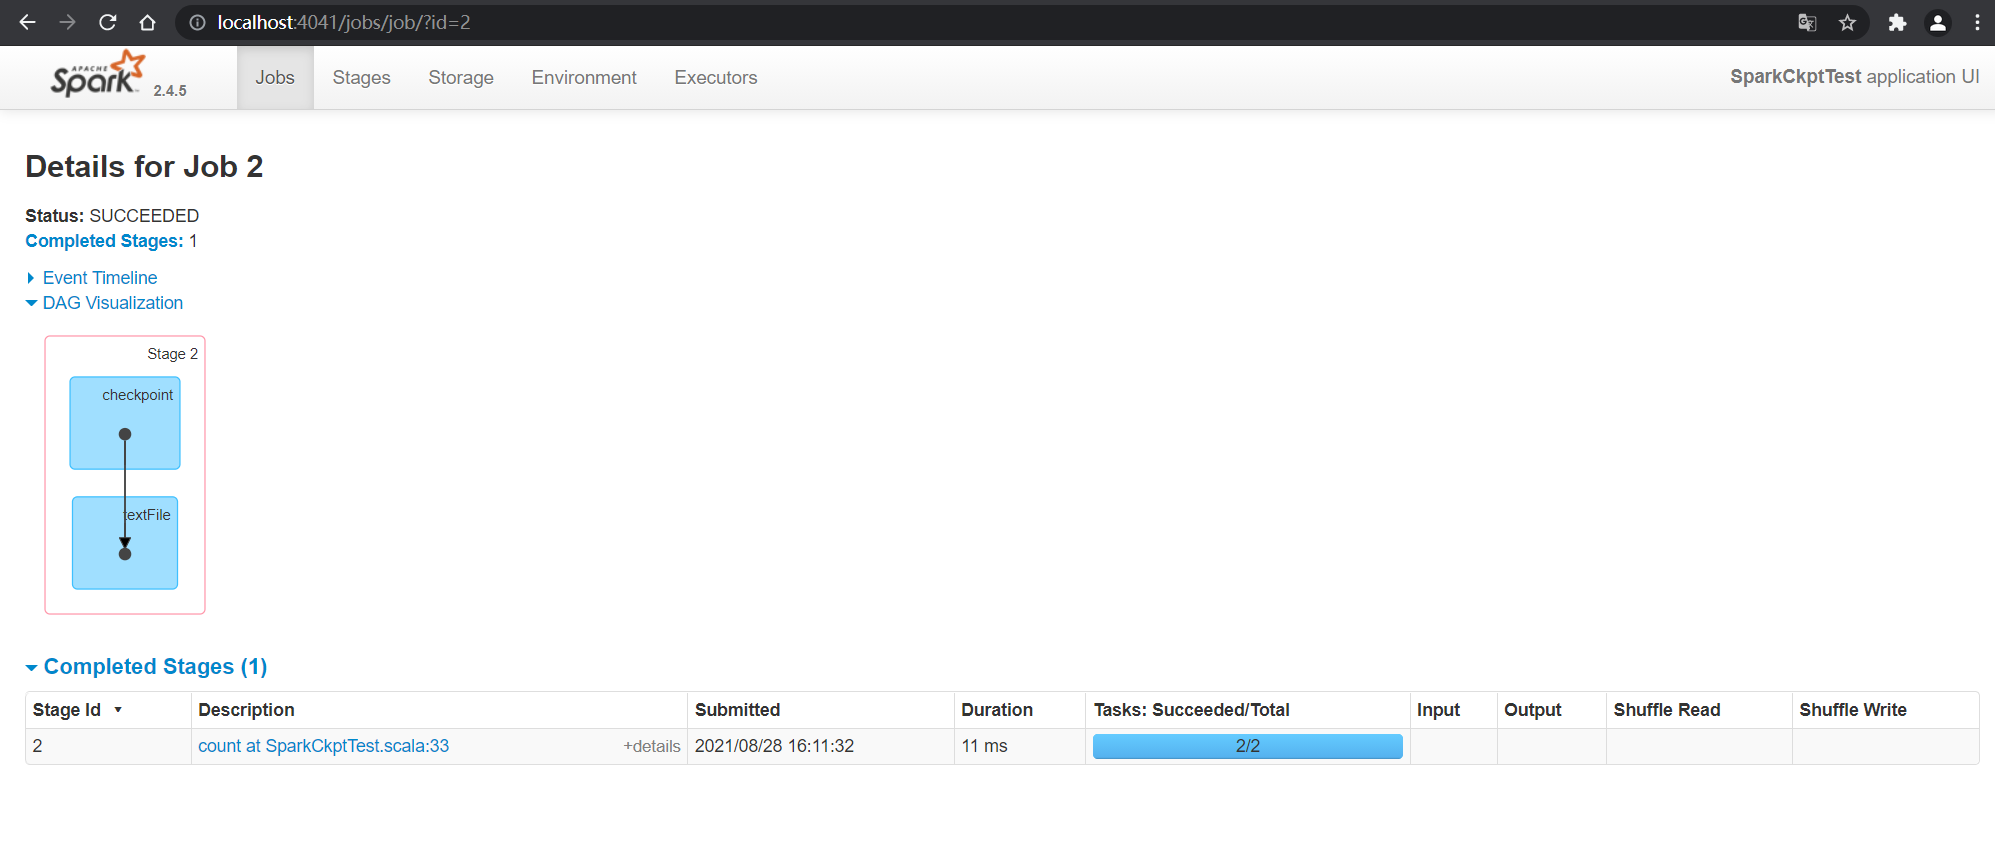This screenshot has width=1995, height=846.
Task: Click the 2/2 tasks progress bar
Action: (x=1247, y=746)
